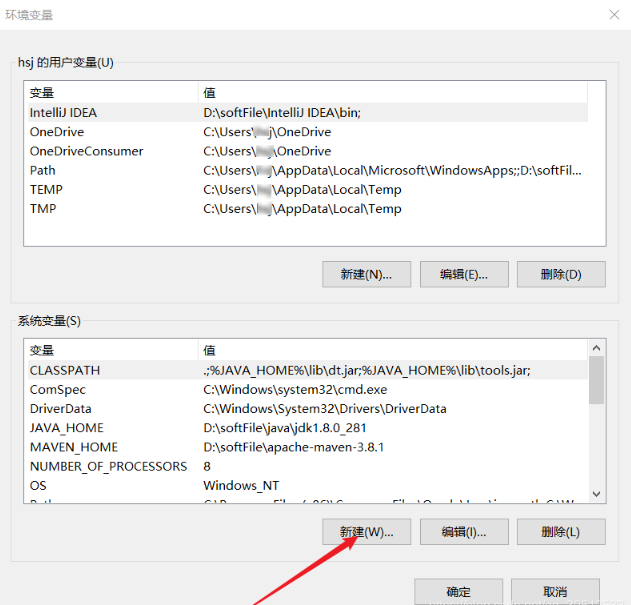
Task: Confirm the dialog with the OK button
Action: click(458, 591)
